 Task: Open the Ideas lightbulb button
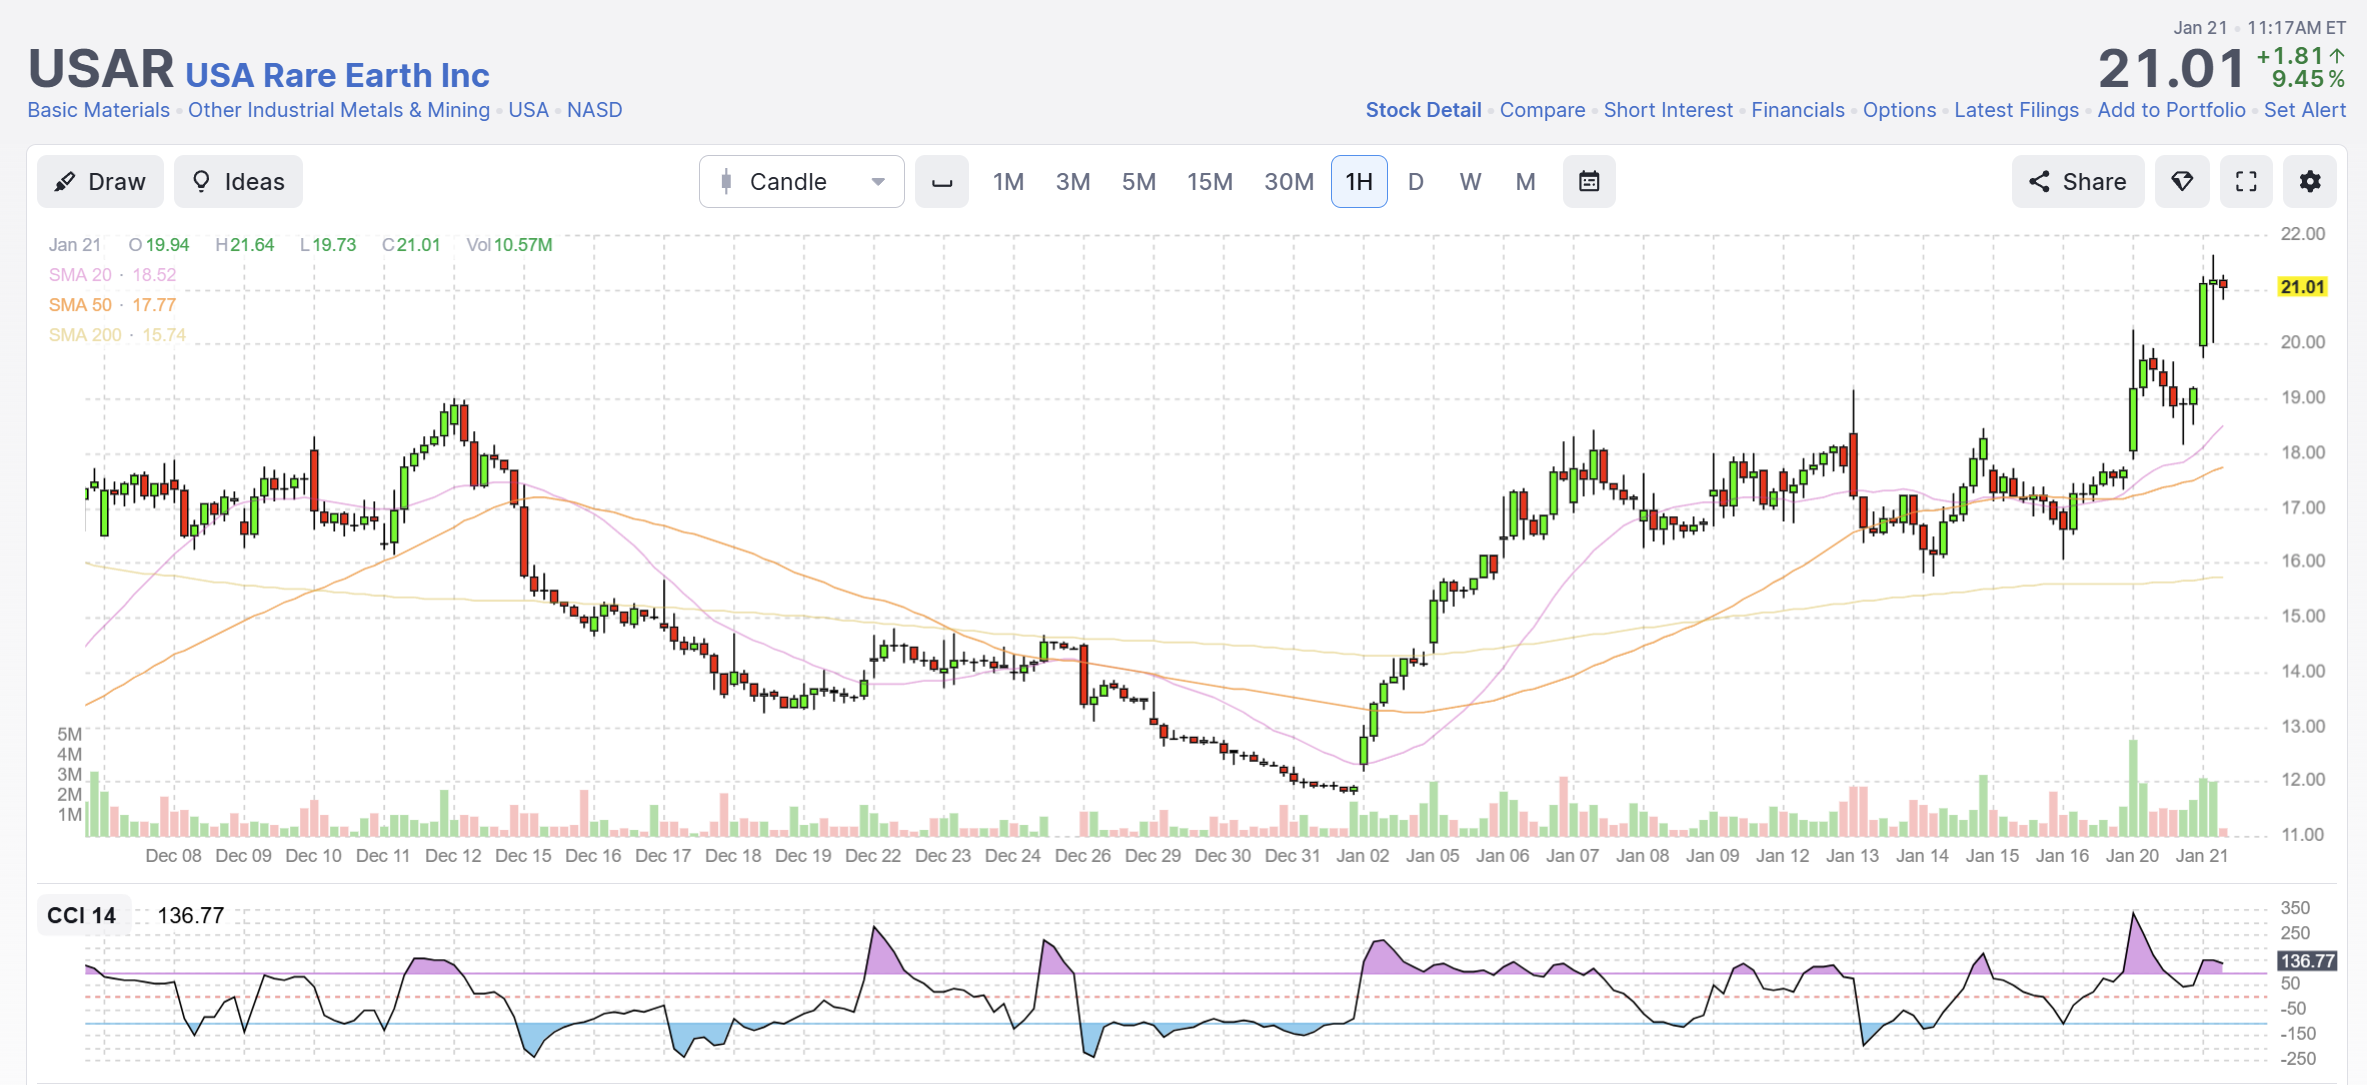[238, 182]
